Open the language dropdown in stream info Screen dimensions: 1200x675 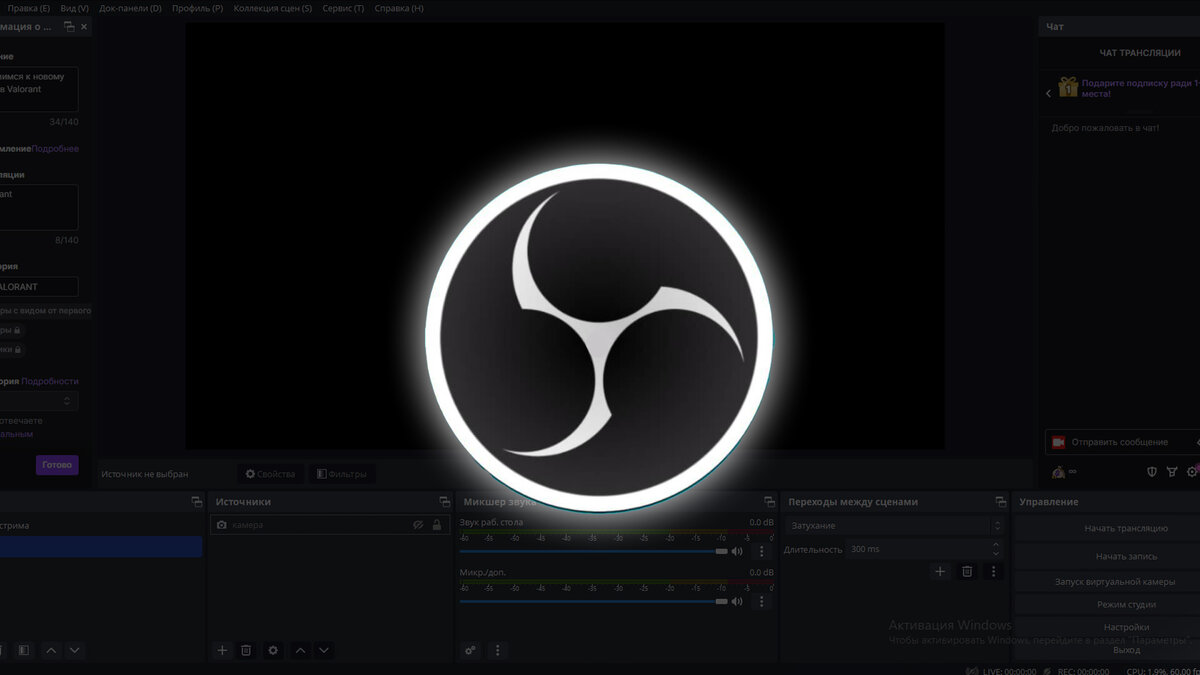(39, 401)
